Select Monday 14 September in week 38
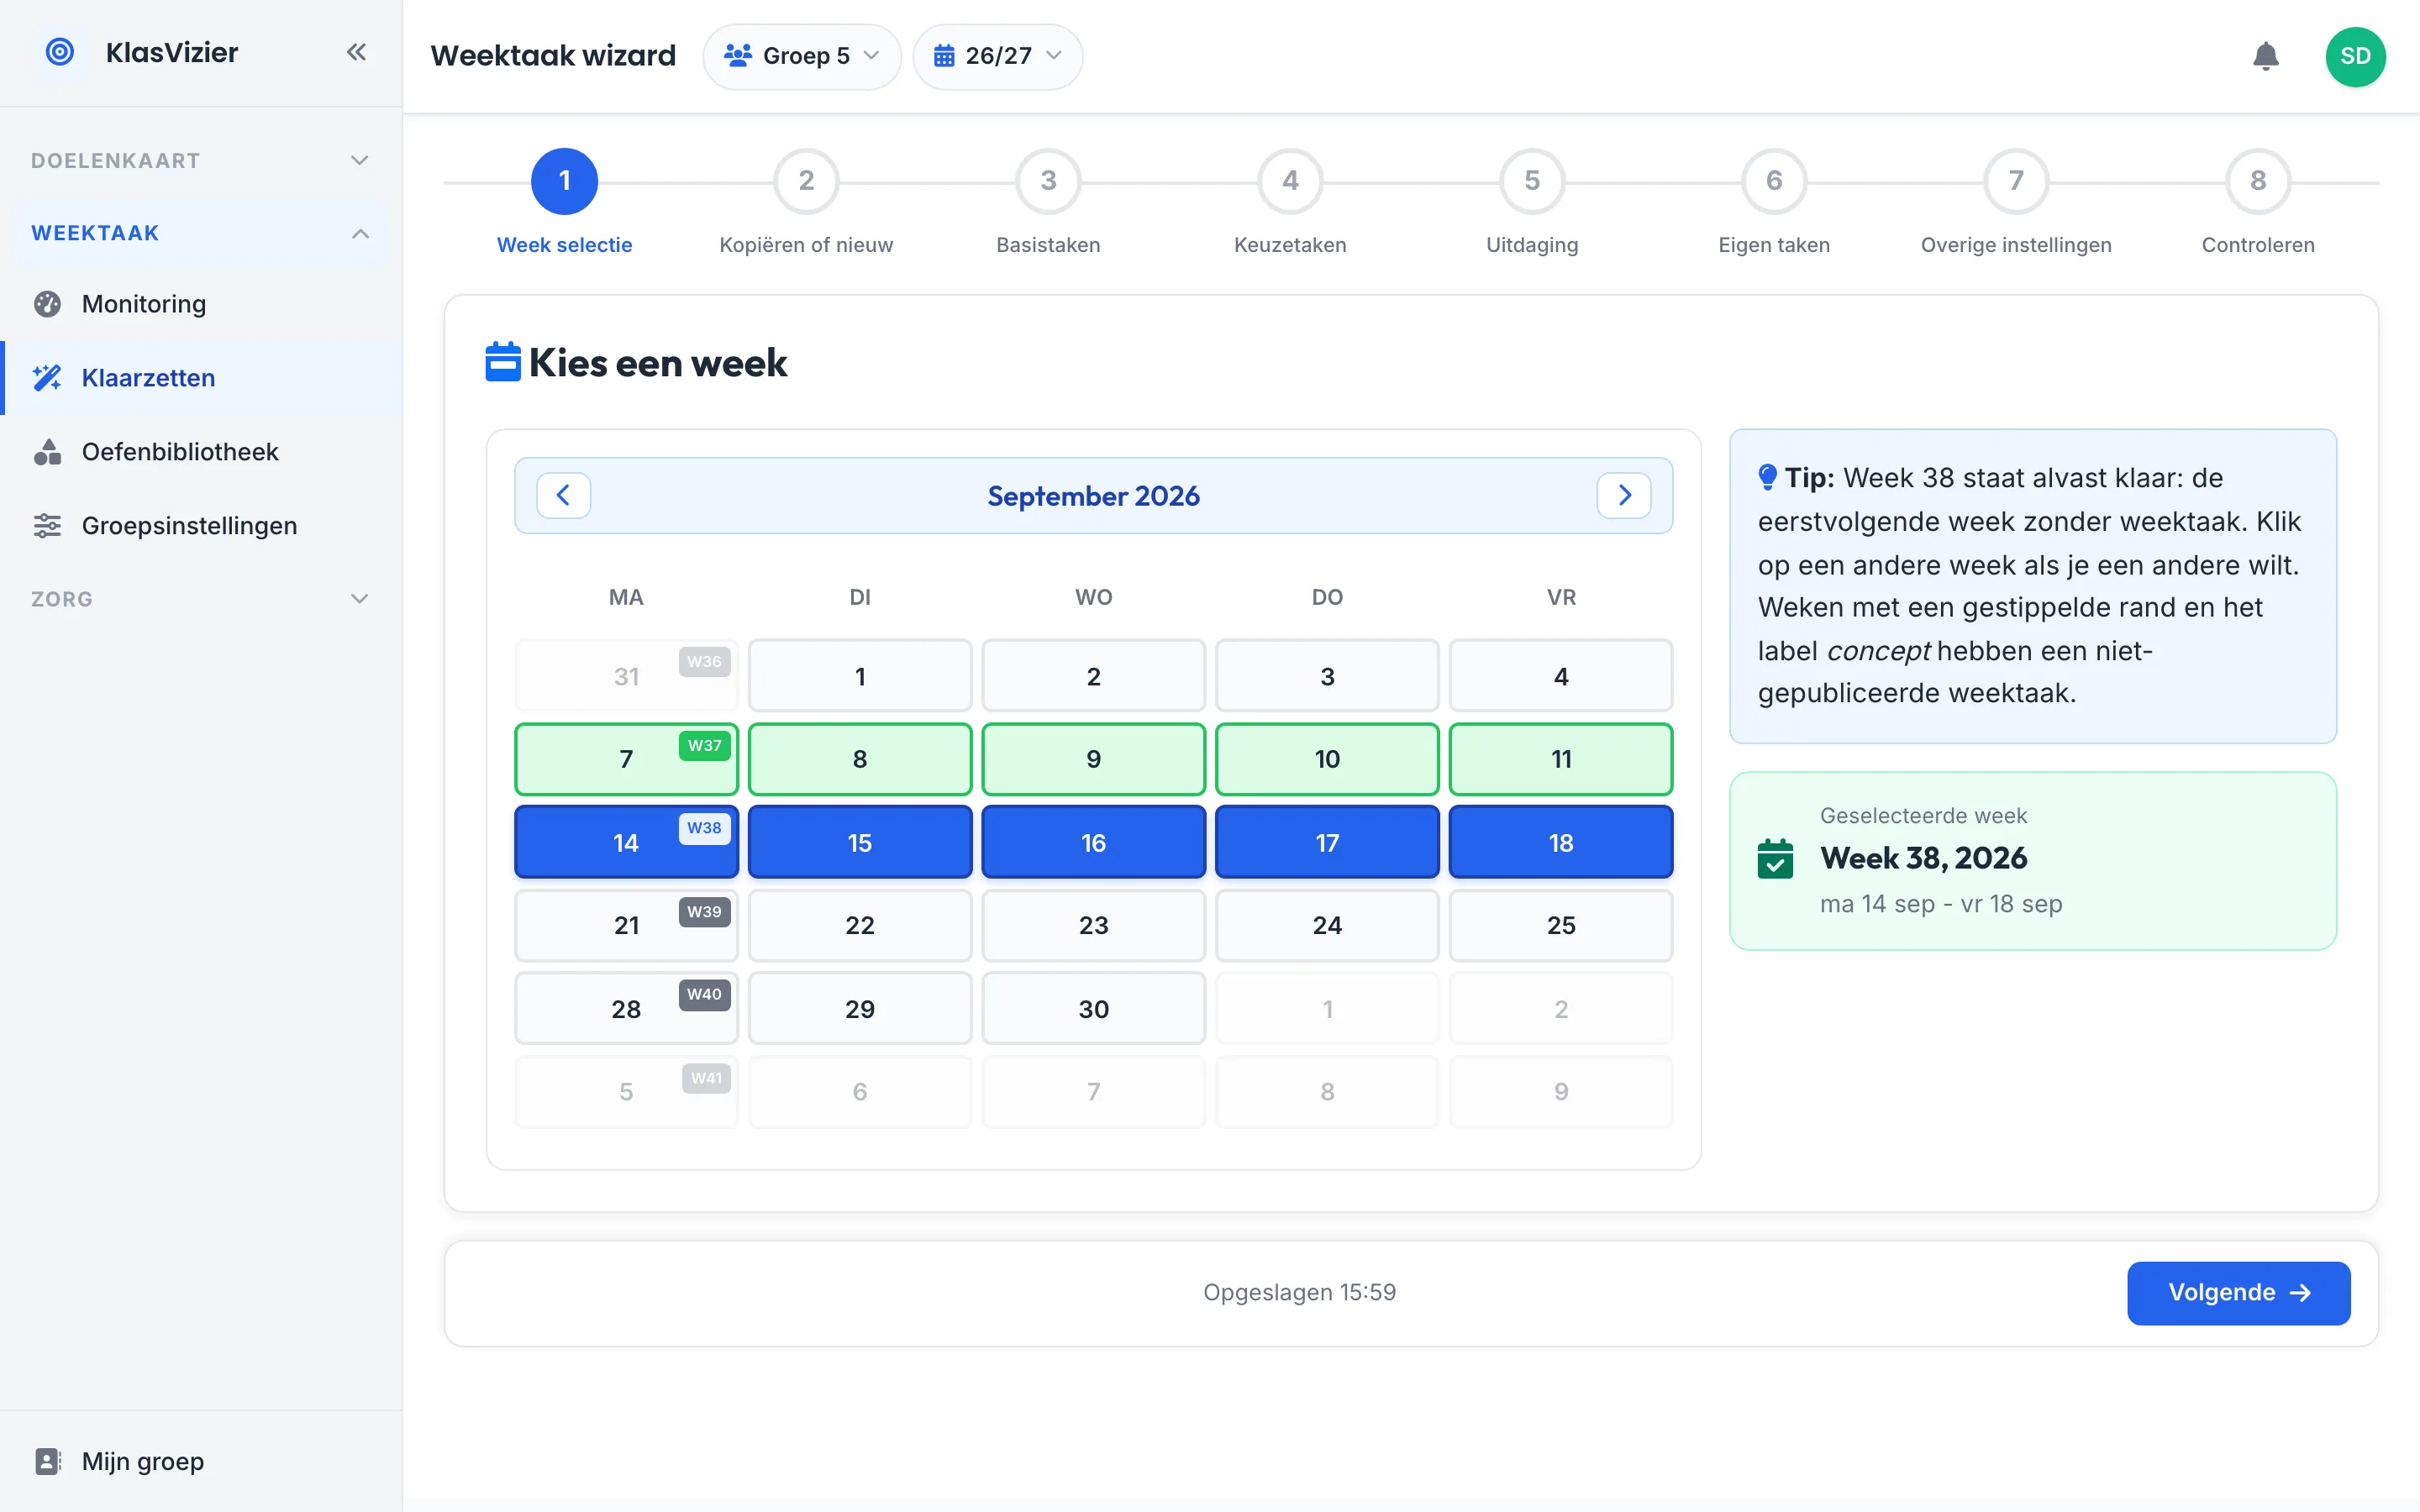Viewport: 2420px width, 1512px height. tap(626, 842)
